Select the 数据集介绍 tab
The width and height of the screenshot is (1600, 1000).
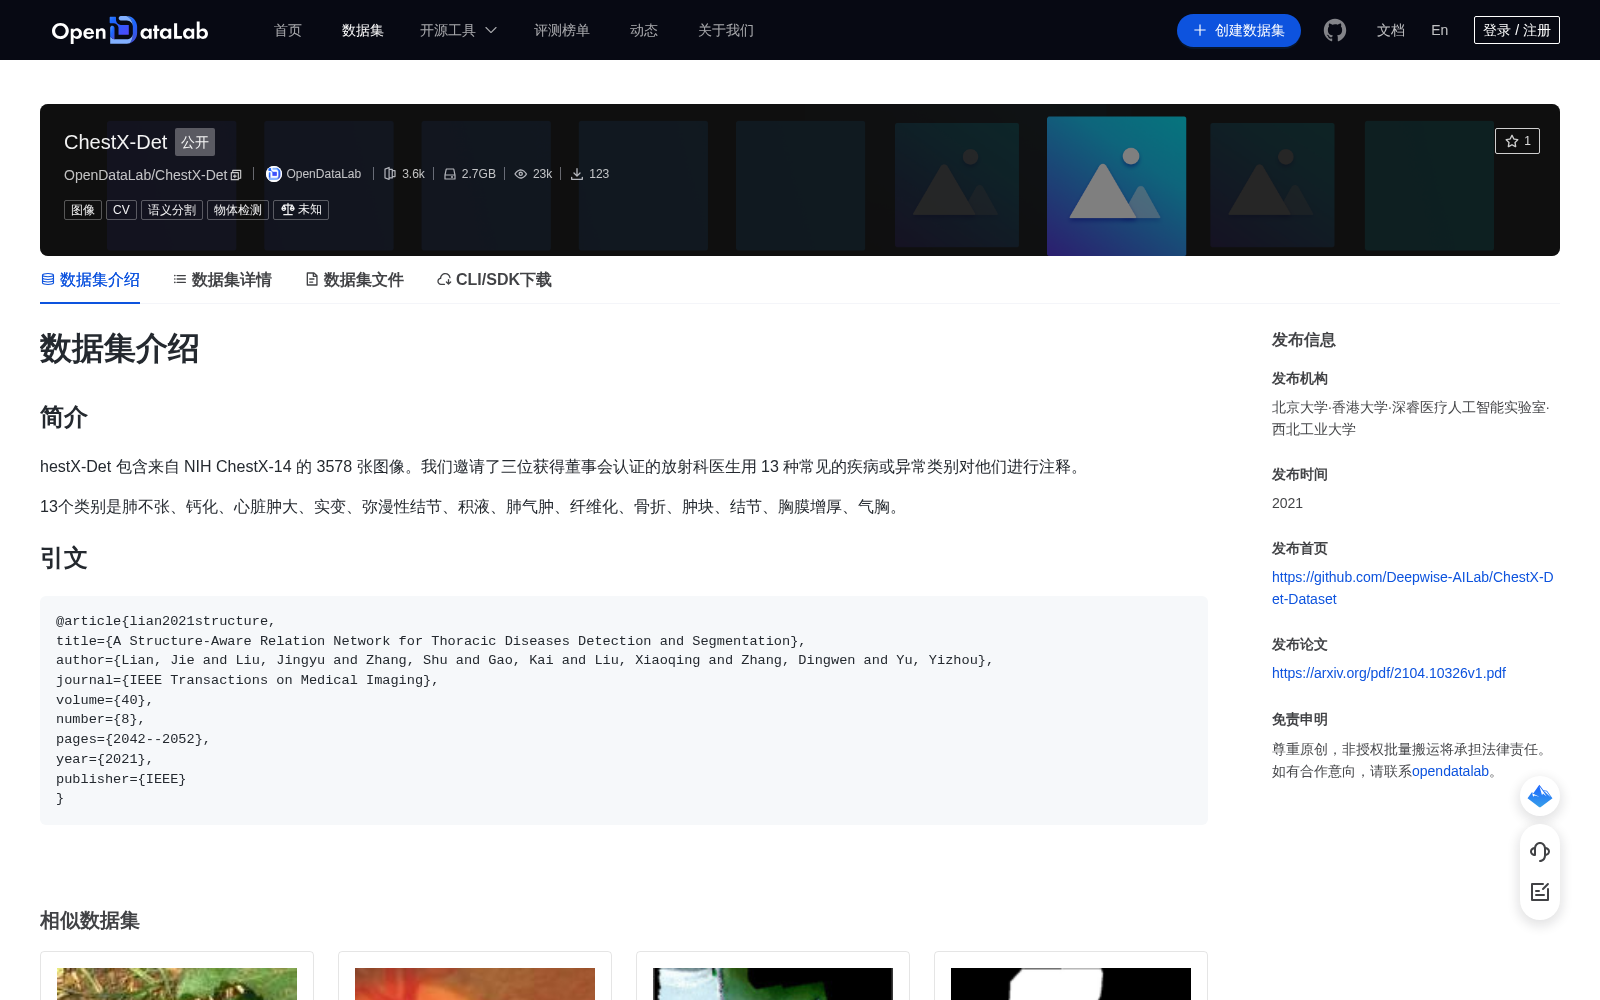[90, 280]
